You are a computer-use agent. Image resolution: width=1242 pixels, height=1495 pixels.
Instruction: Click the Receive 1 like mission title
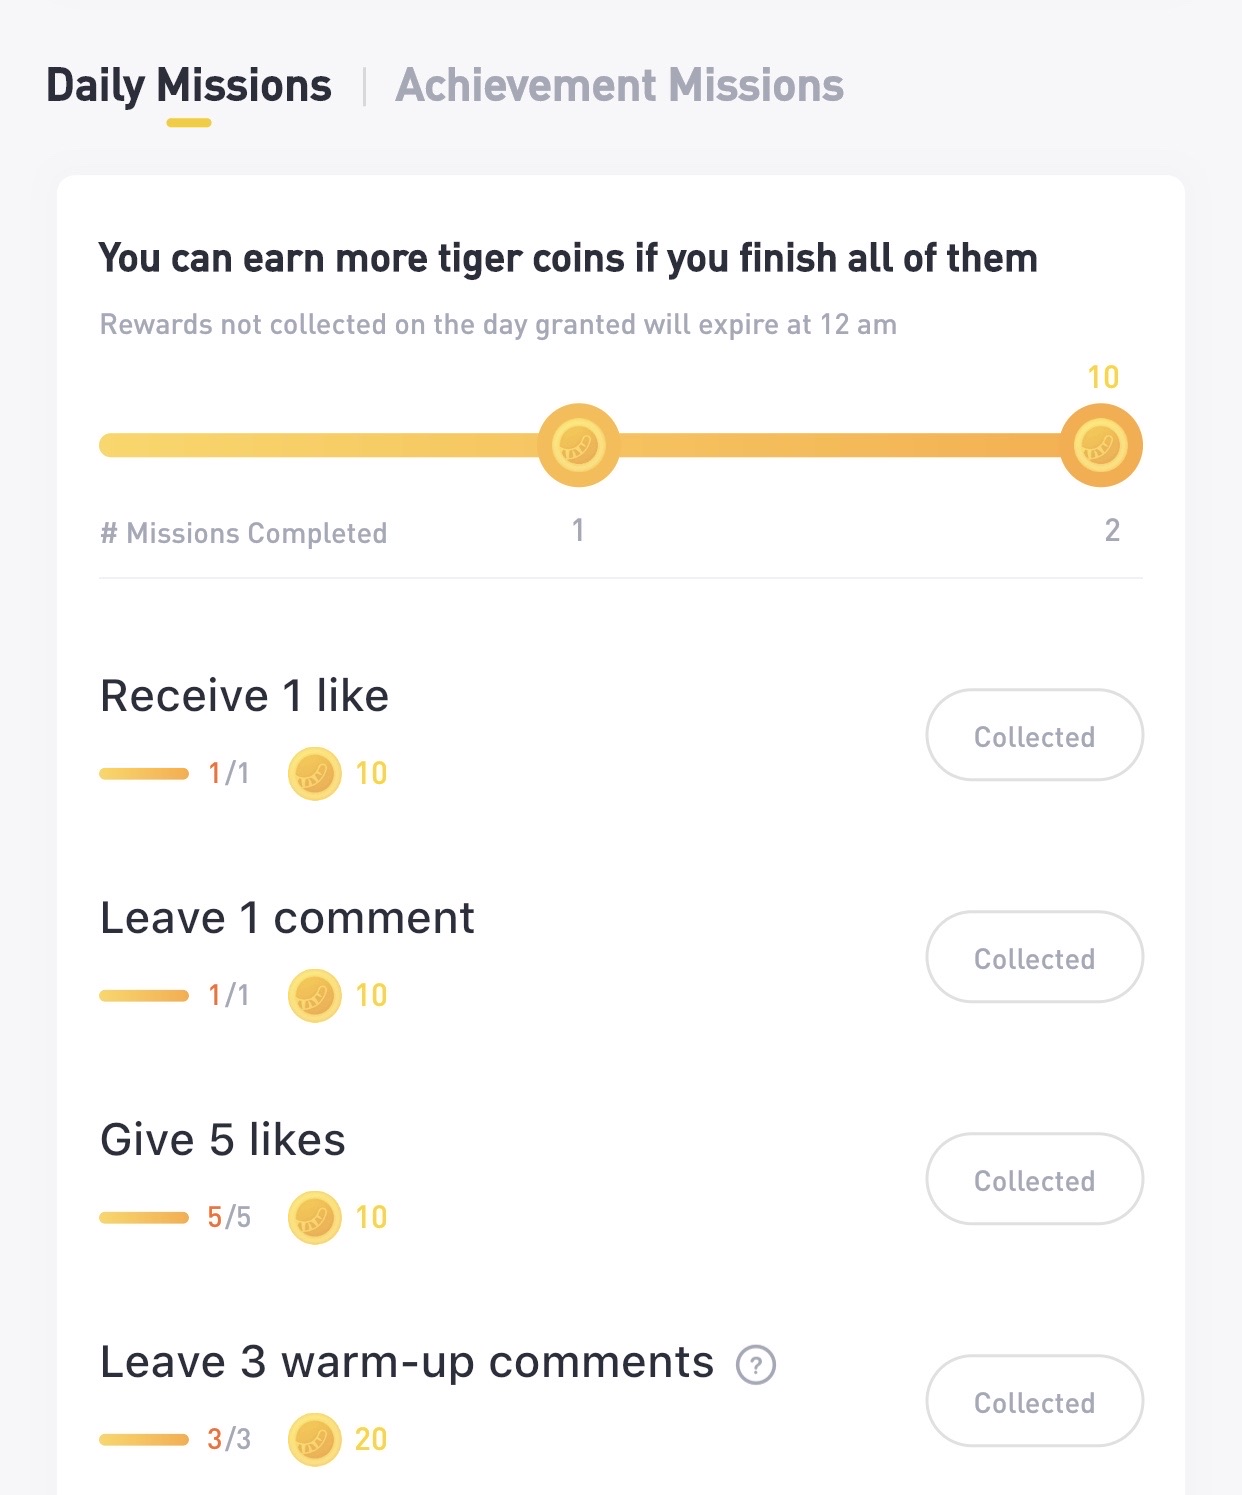(244, 696)
